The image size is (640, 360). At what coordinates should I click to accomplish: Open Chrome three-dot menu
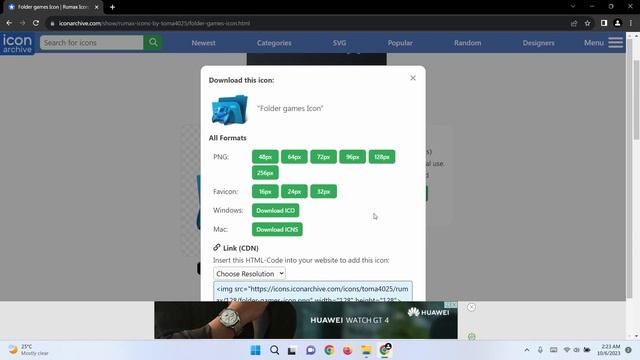pyautogui.click(x=631, y=23)
